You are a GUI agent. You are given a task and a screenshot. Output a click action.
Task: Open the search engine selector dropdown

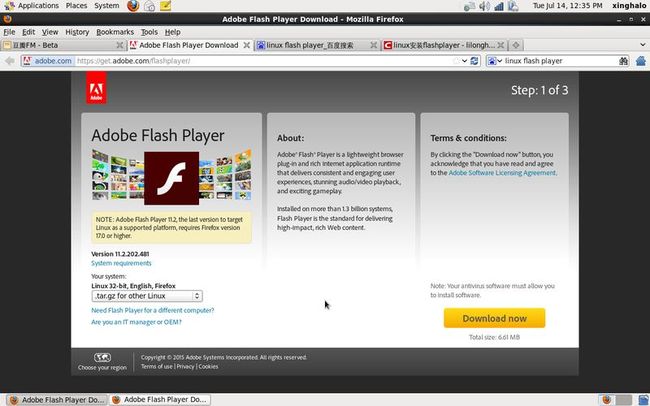(495, 61)
